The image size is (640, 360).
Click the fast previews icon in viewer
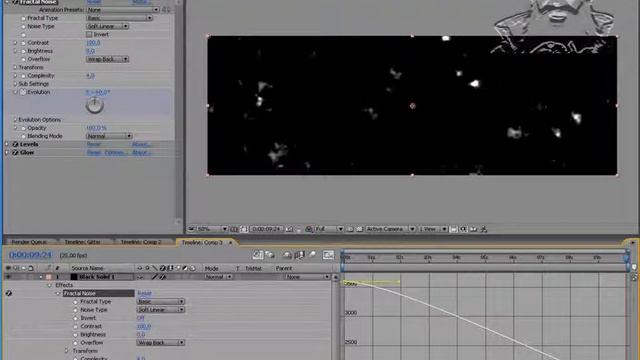point(464,229)
